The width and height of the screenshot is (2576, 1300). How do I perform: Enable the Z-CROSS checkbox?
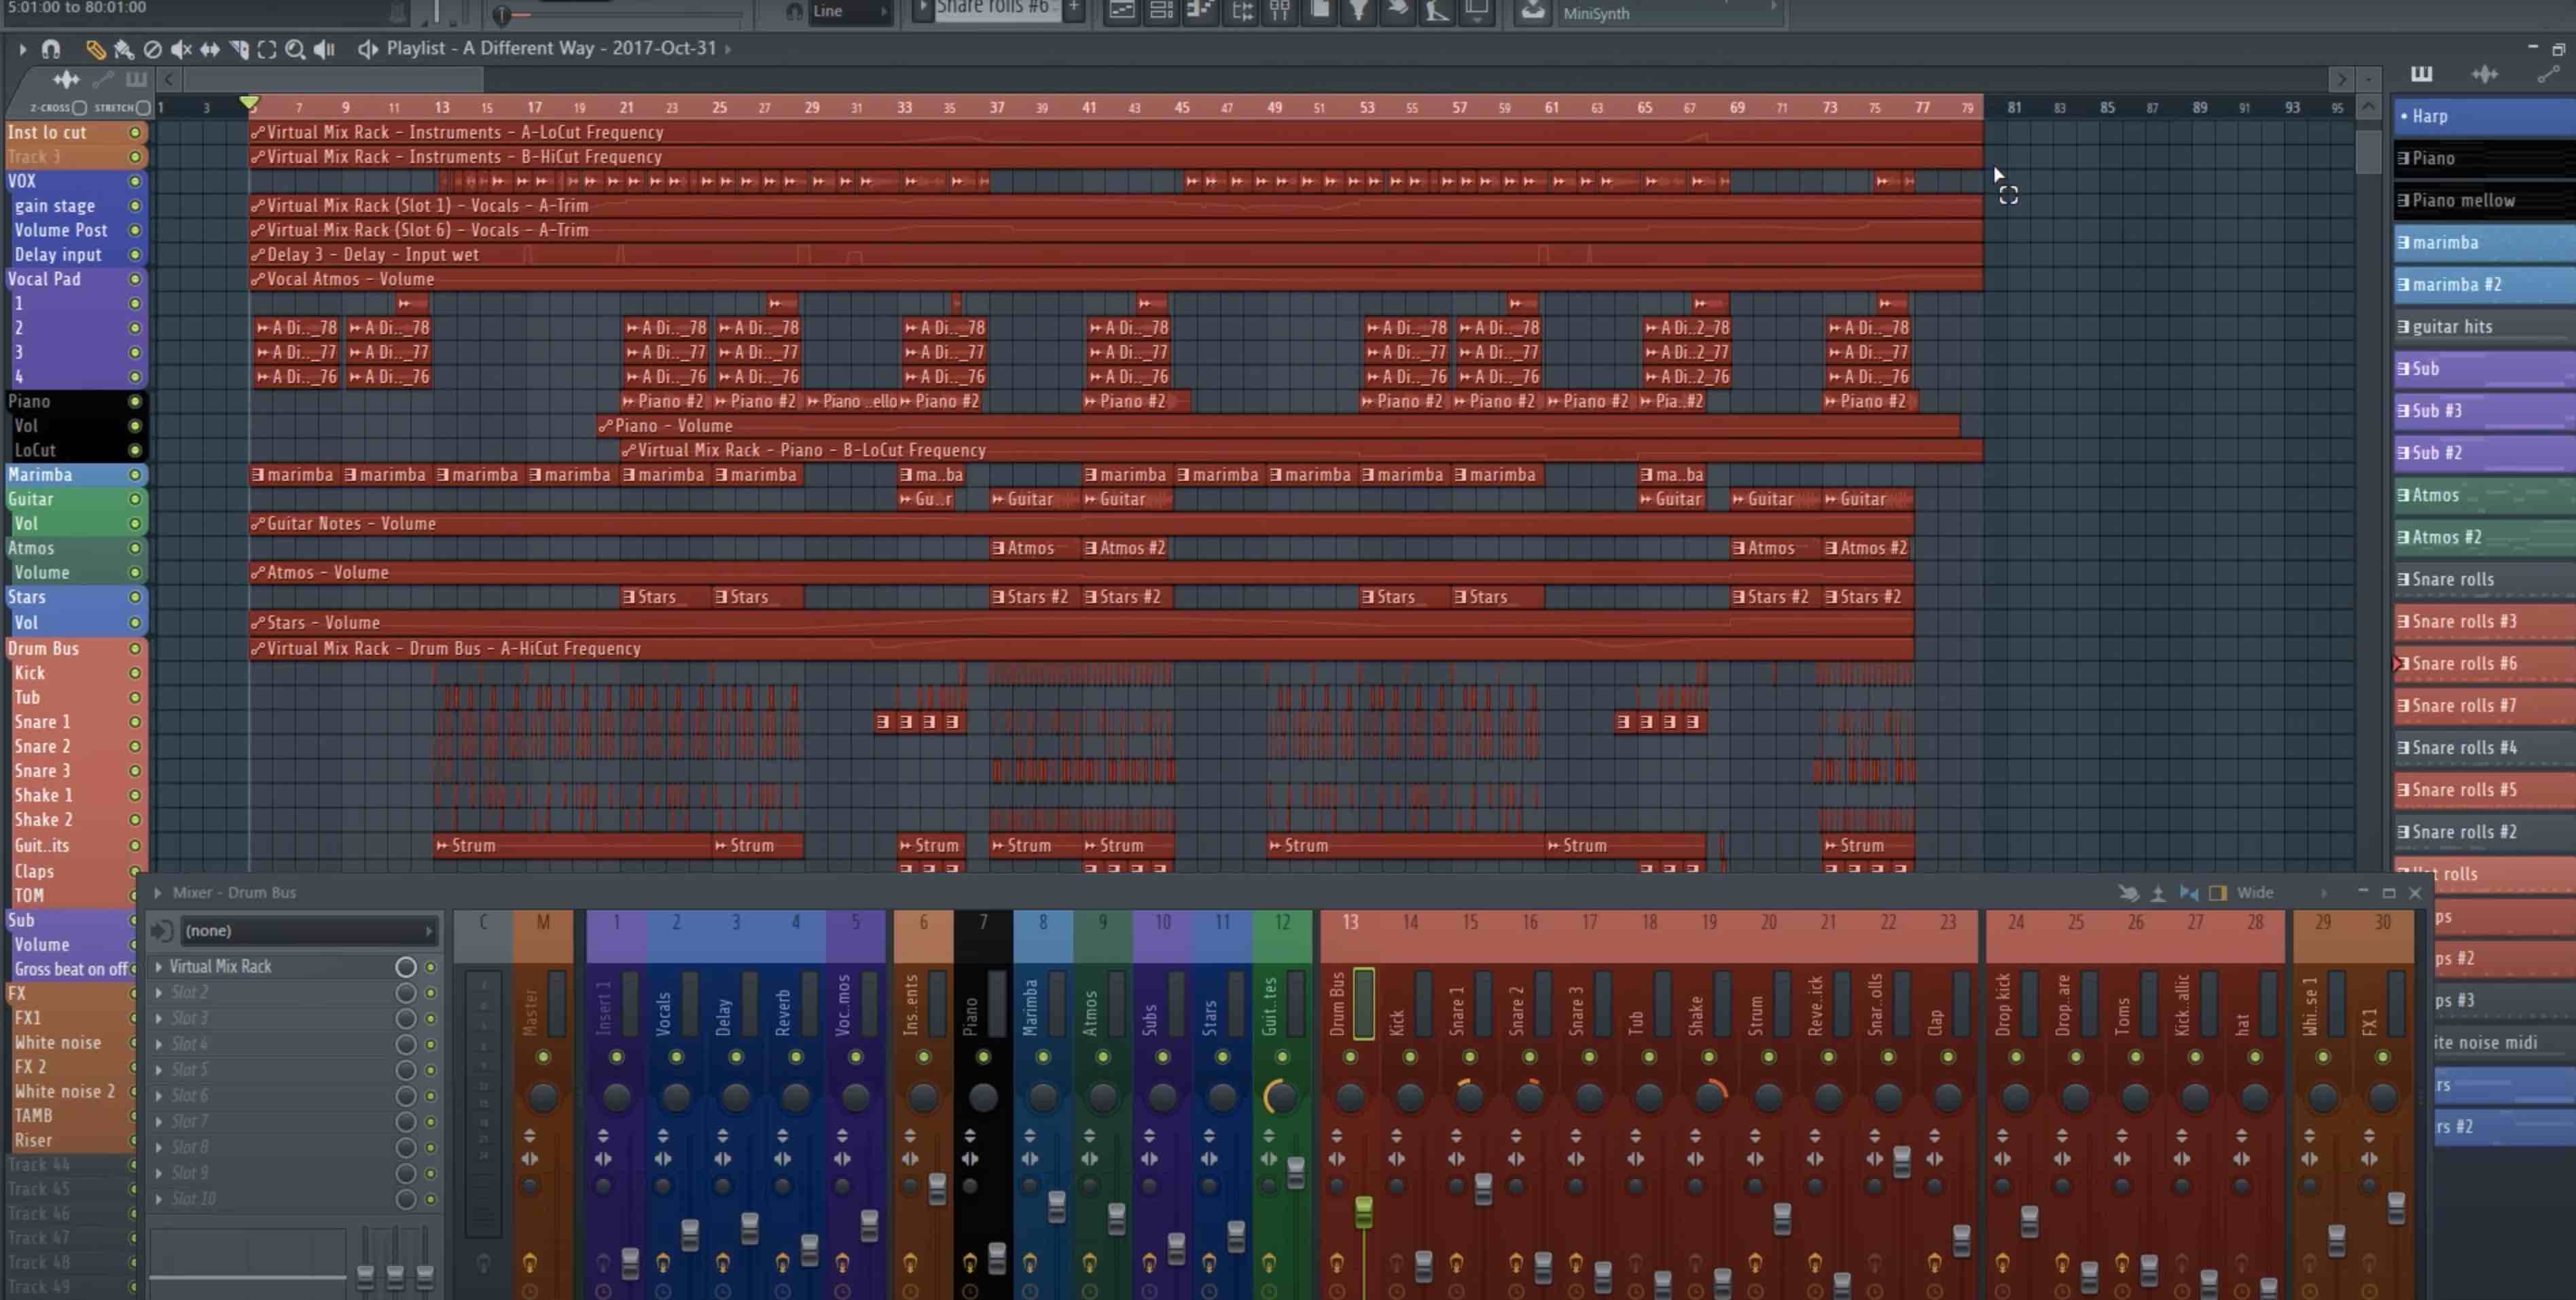[x=80, y=108]
